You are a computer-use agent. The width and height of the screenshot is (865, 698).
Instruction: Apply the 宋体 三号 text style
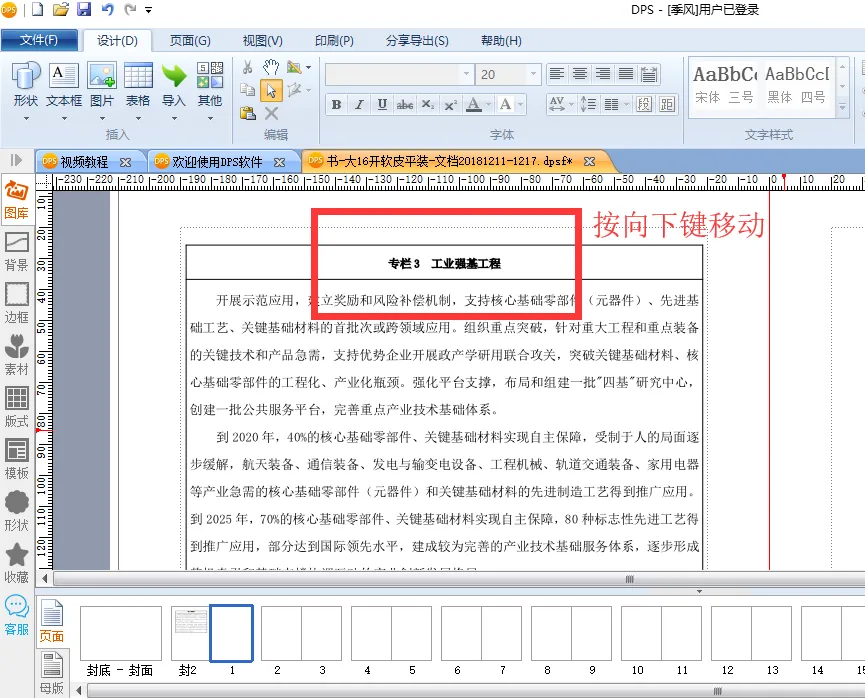(725, 85)
